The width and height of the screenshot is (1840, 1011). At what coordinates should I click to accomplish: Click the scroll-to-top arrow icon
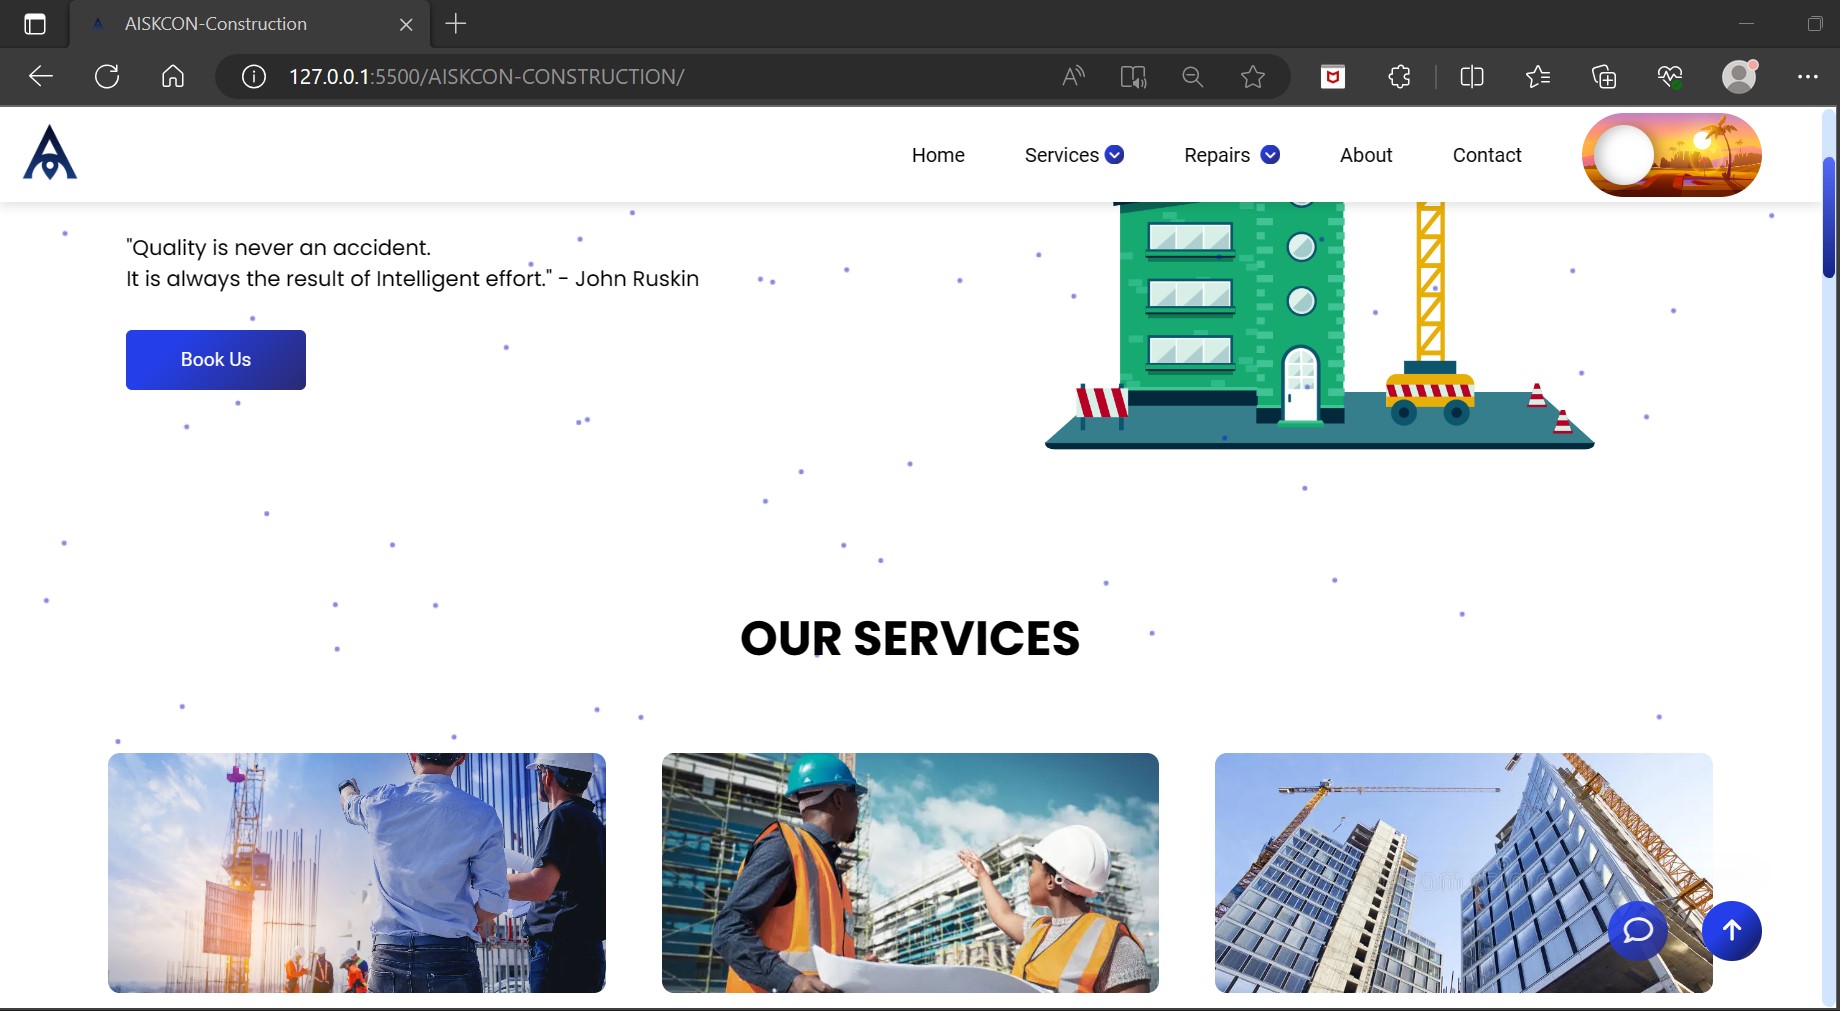(1731, 930)
